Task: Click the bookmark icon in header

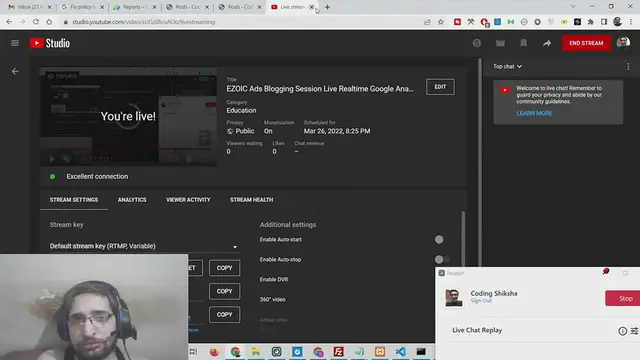Action: tap(523, 43)
